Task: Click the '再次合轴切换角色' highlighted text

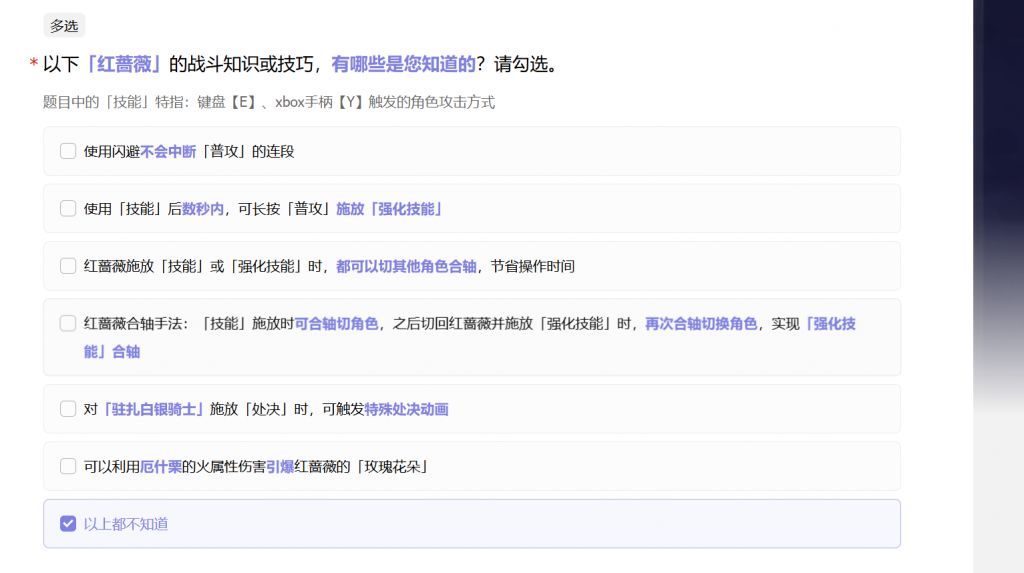Action: 701,324
